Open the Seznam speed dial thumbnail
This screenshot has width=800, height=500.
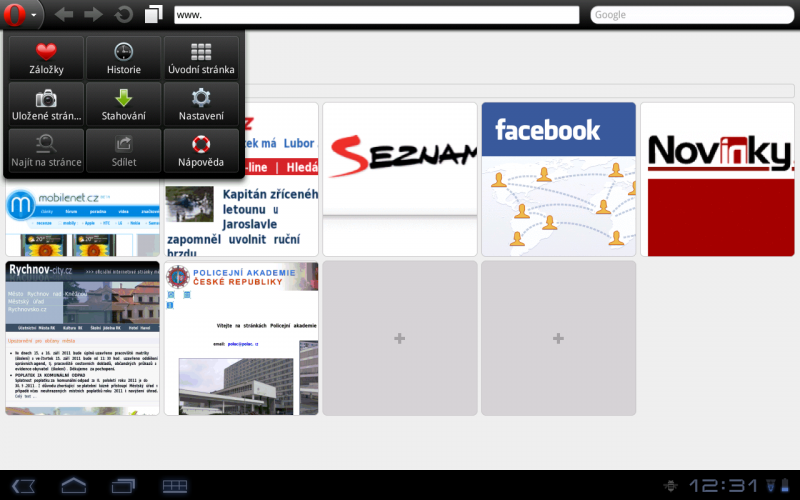click(399, 178)
